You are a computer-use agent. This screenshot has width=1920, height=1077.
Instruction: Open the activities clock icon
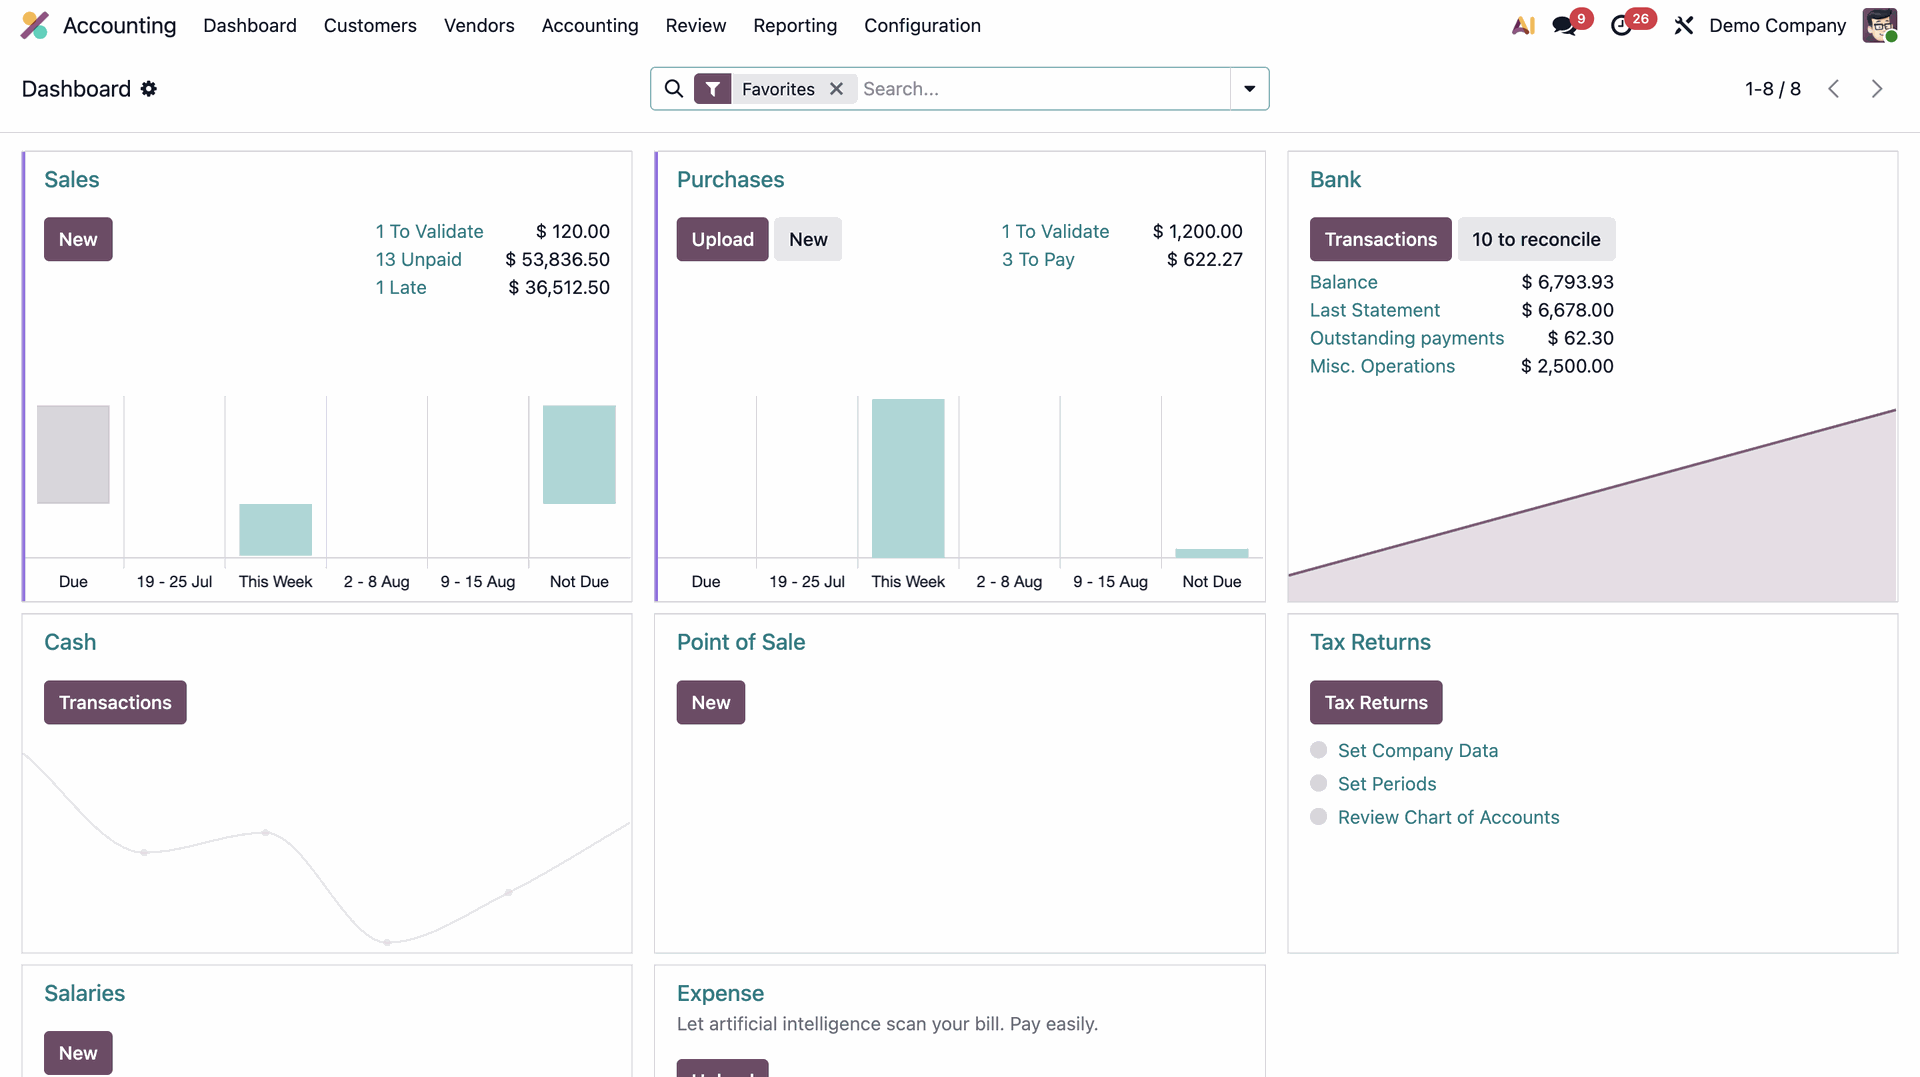[x=1621, y=26]
